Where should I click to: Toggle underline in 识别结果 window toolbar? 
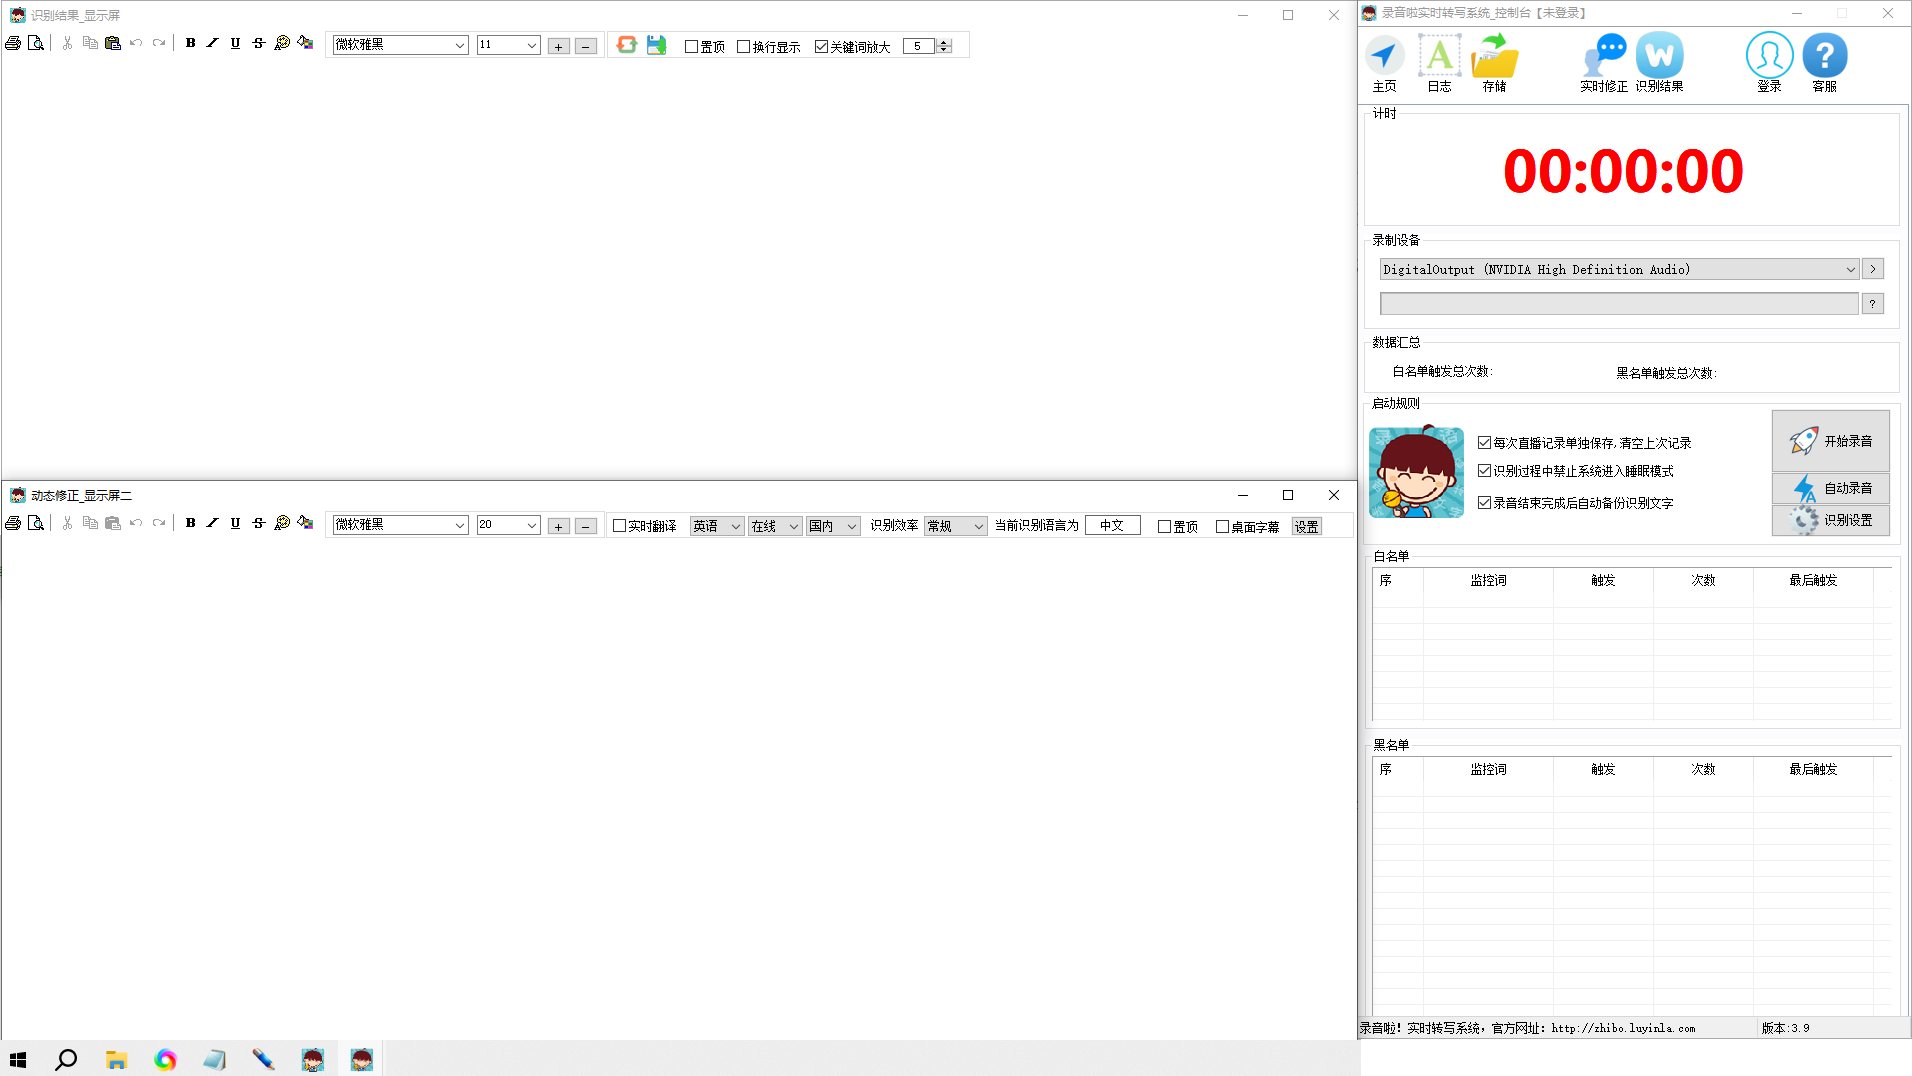(x=235, y=43)
